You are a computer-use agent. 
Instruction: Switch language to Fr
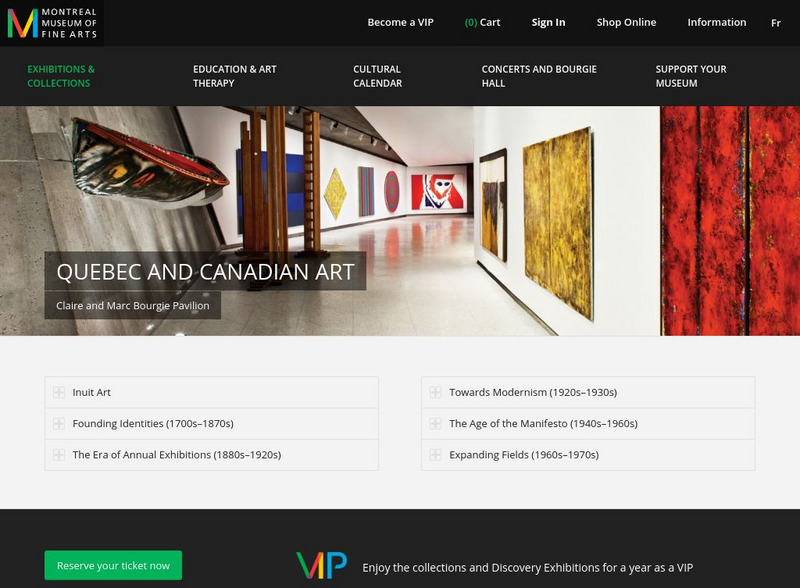(x=776, y=23)
